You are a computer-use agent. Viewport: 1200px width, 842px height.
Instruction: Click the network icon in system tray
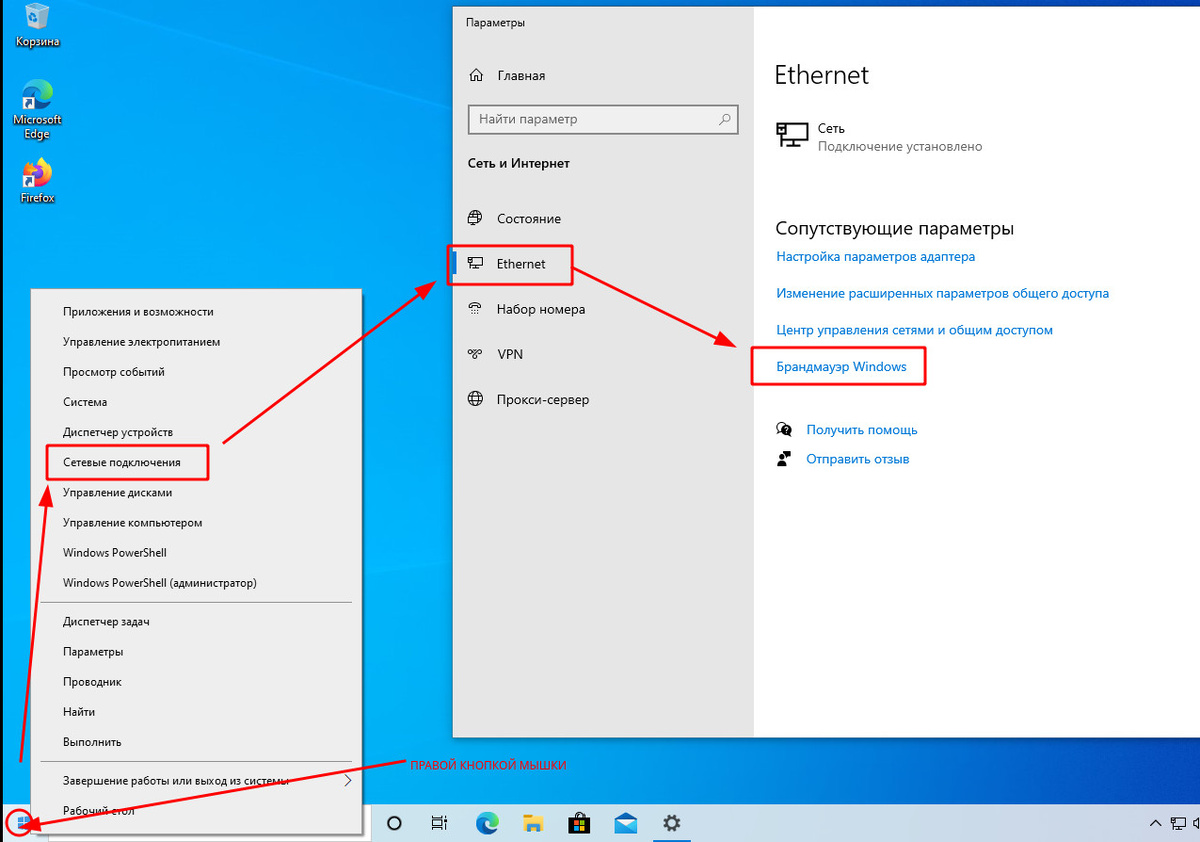coord(1178,823)
